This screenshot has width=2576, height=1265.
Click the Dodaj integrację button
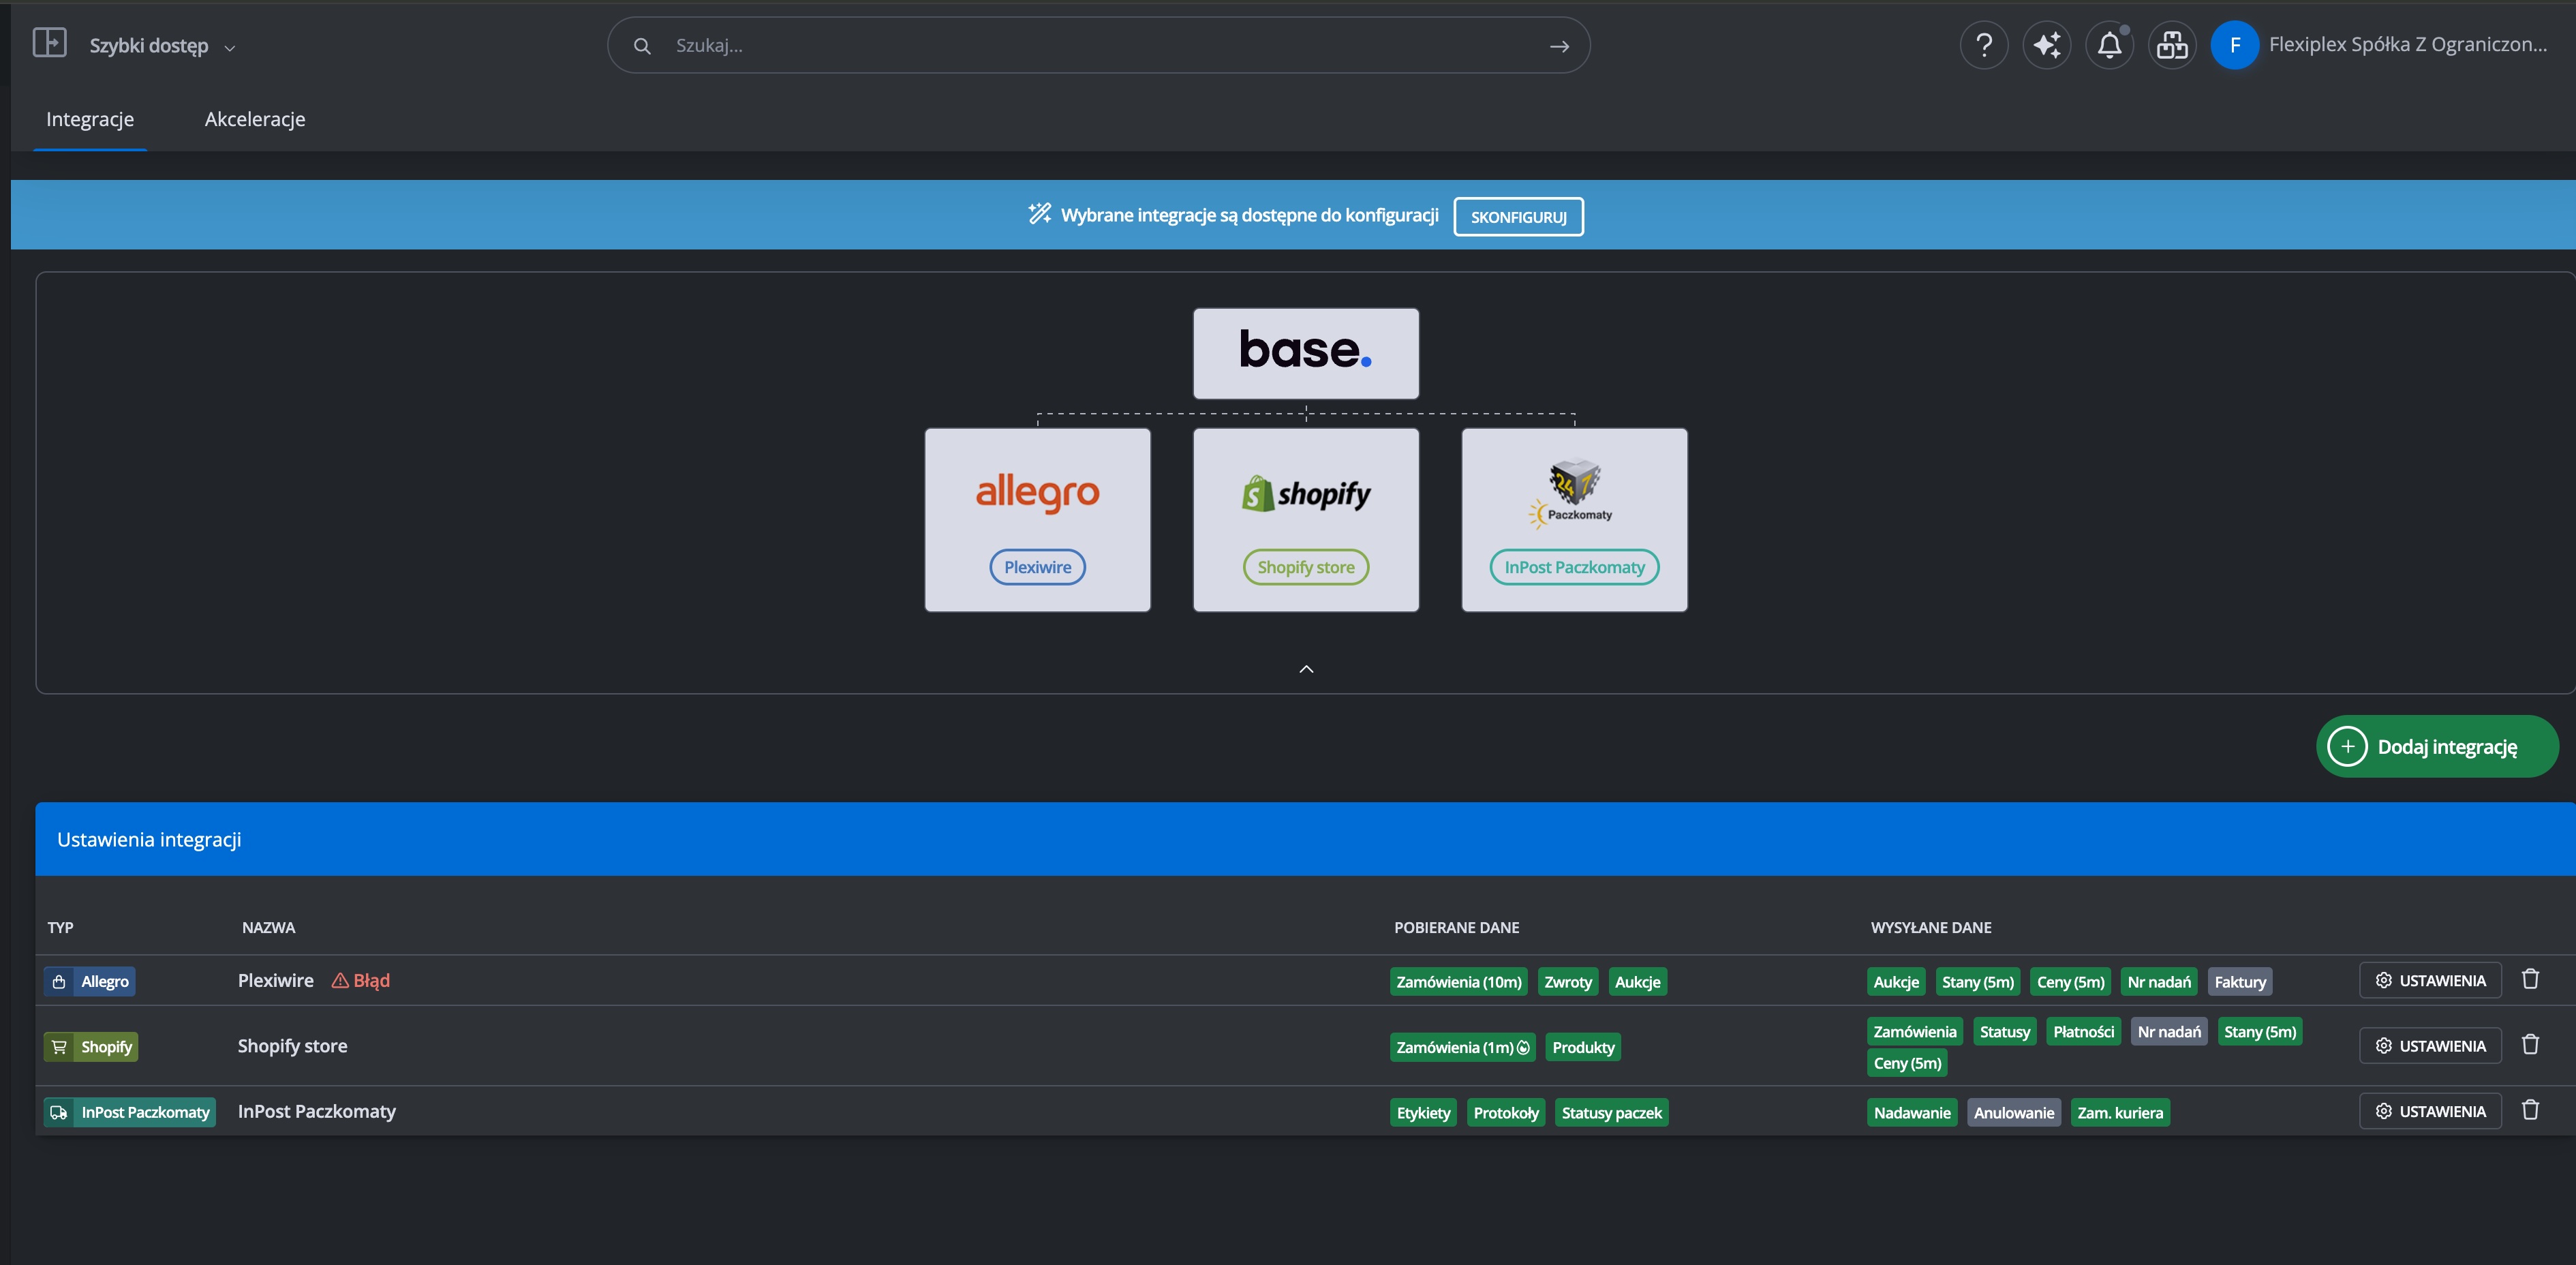click(x=2436, y=747)
